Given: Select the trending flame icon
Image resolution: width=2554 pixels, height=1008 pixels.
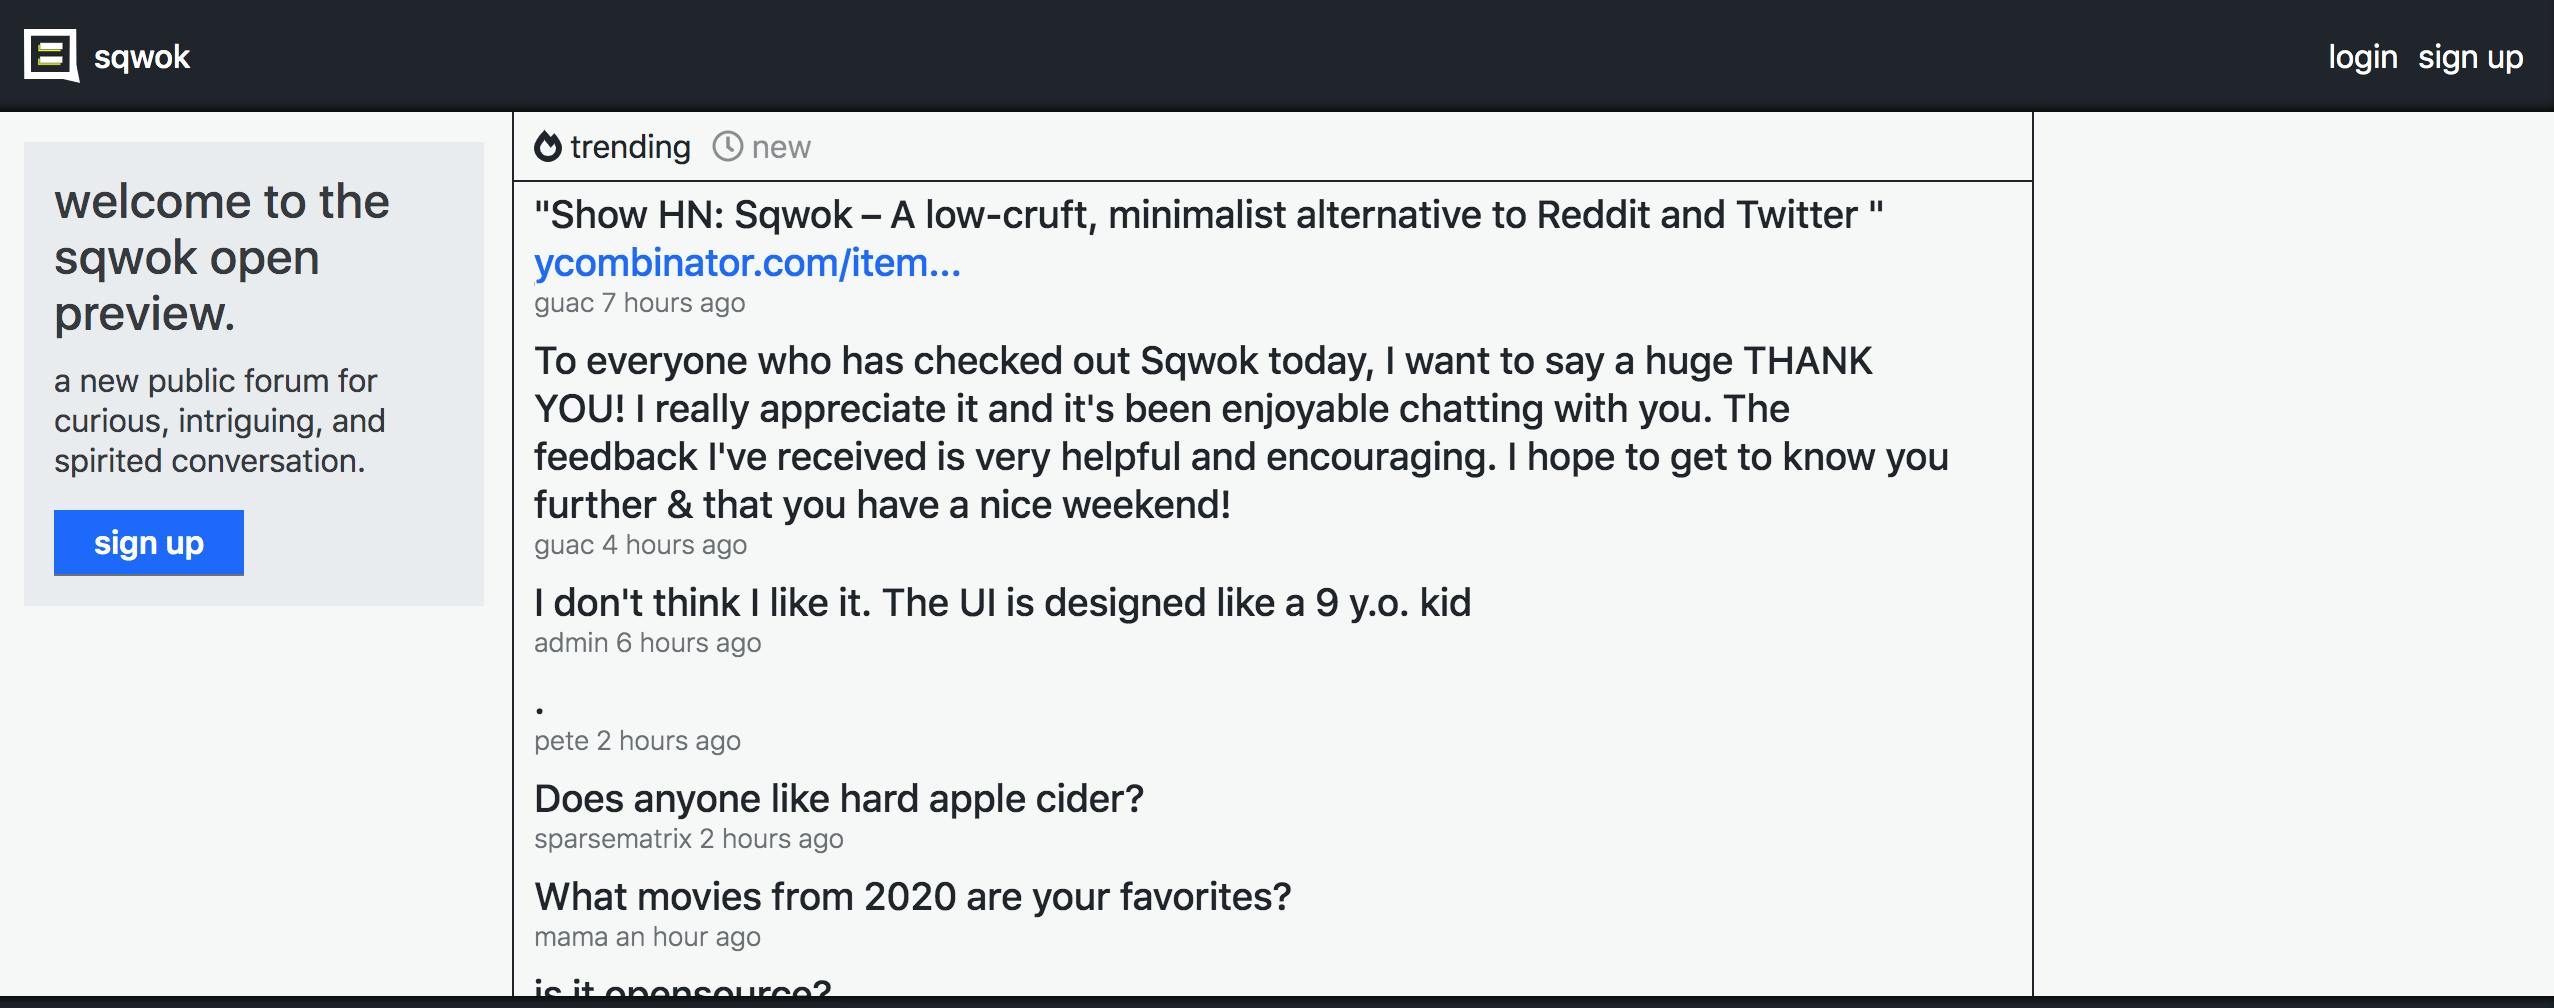Looking at the screenshot, I should pos(547,147).
